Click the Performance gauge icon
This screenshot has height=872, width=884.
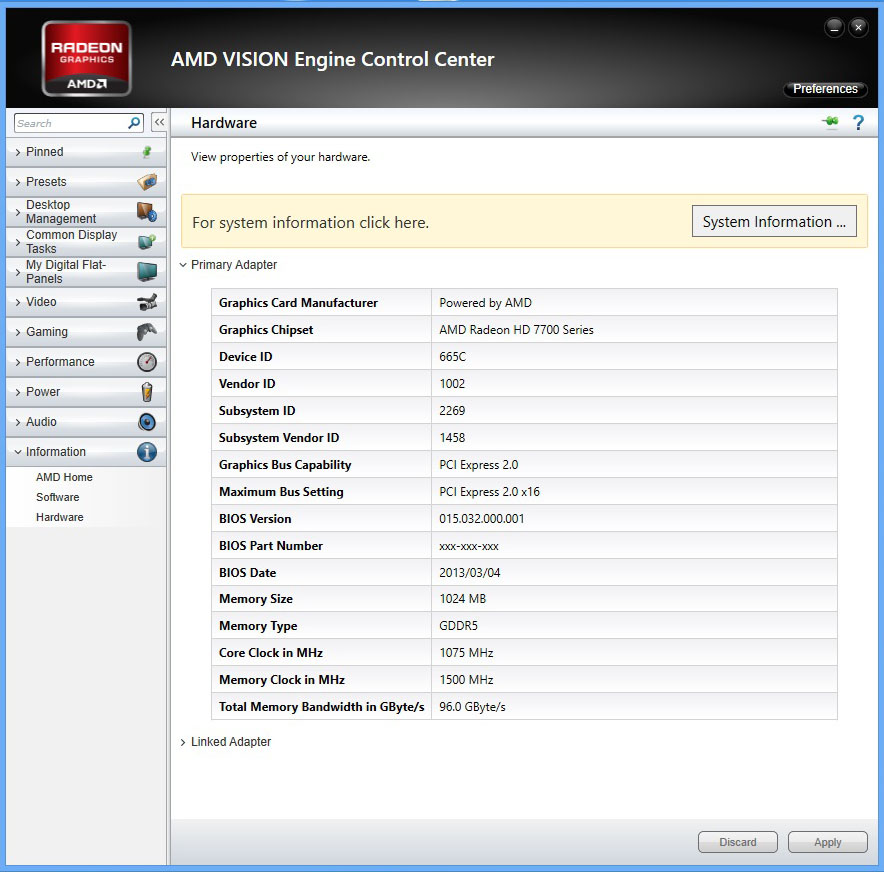click(147, 362)
